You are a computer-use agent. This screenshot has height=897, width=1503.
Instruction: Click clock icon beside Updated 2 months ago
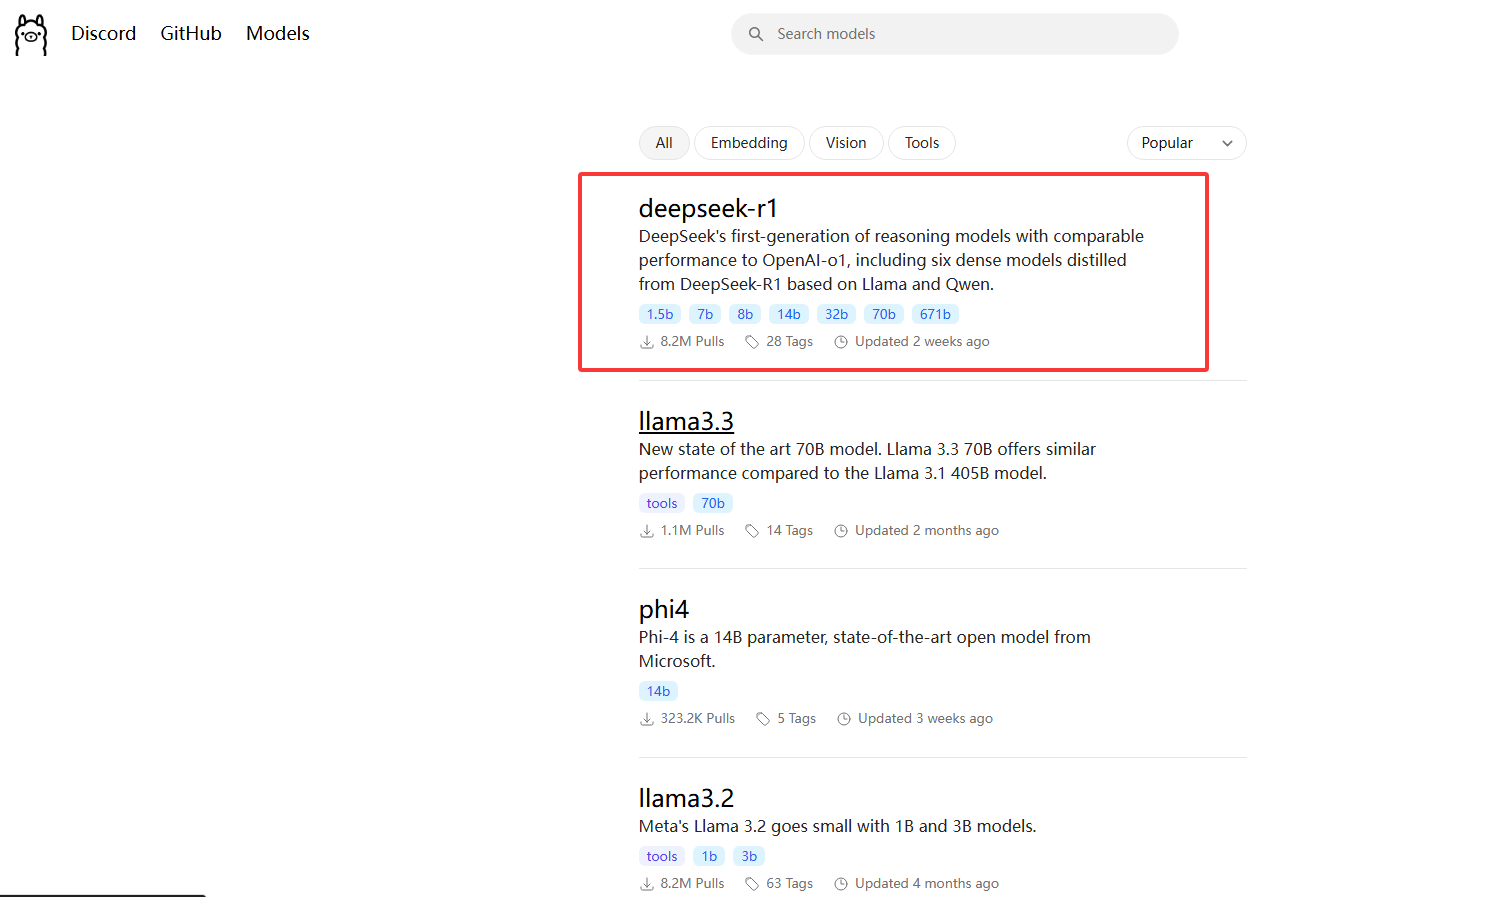tap(841, 531)
